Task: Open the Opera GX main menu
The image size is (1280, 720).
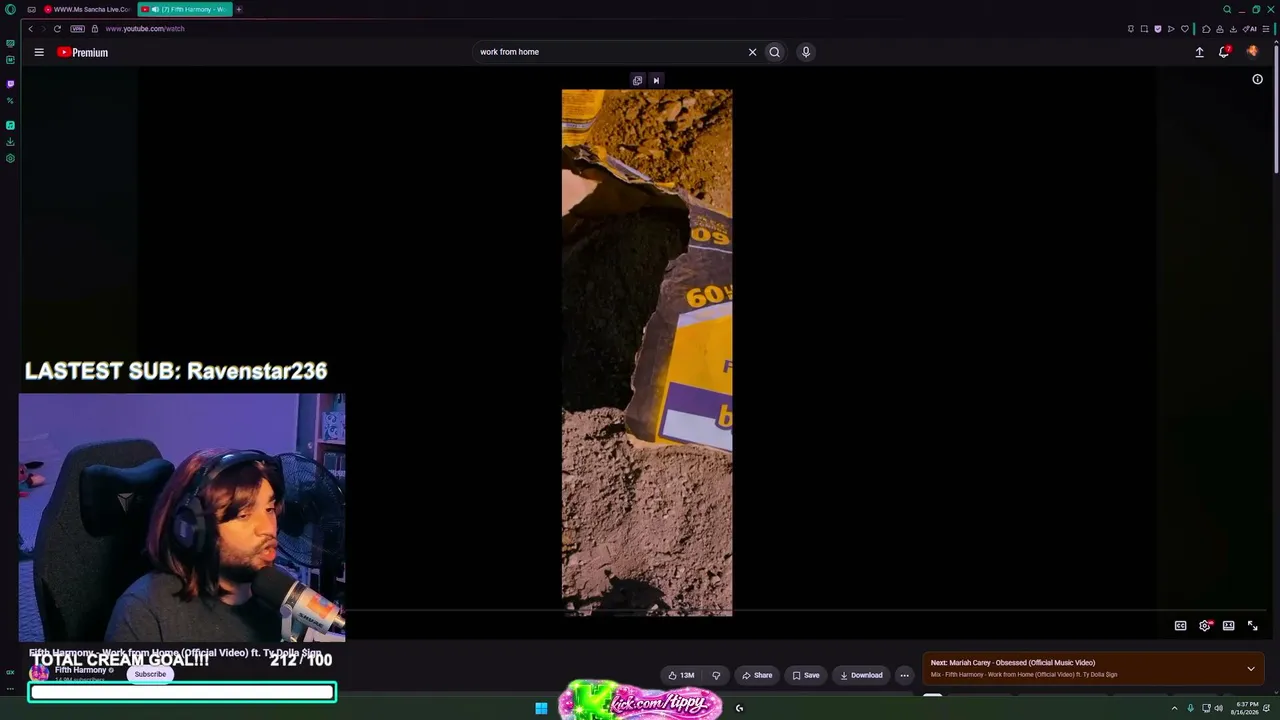Action: click(10, 9)
